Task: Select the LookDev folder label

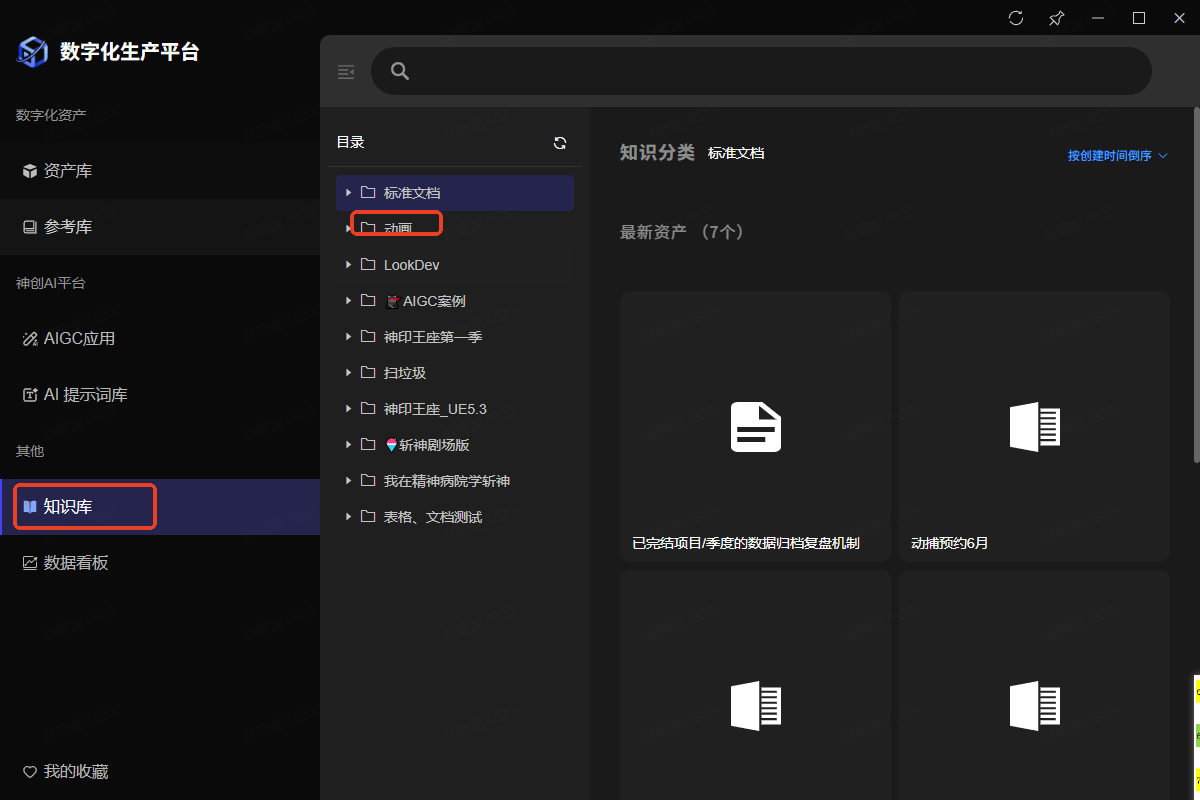Action: tap(411, 265)
